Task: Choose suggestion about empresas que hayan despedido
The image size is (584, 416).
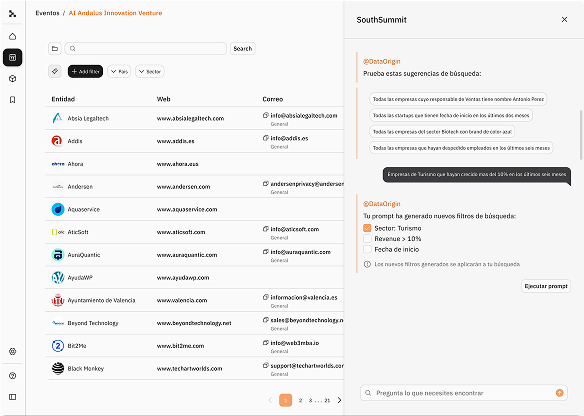Action: [x=461, y=148]
